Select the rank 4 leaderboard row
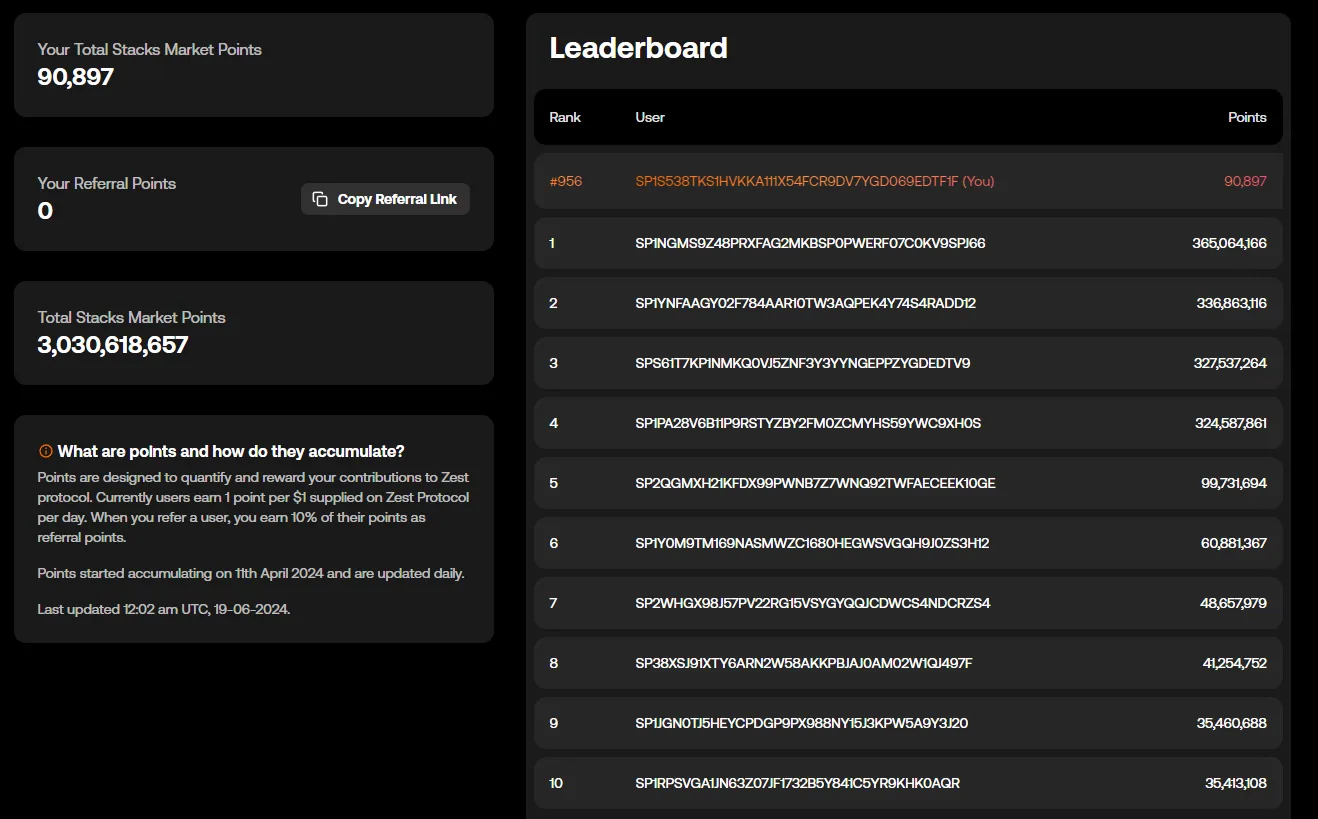Viewport: 1318px width, 819px height. [x=908, y=423]
